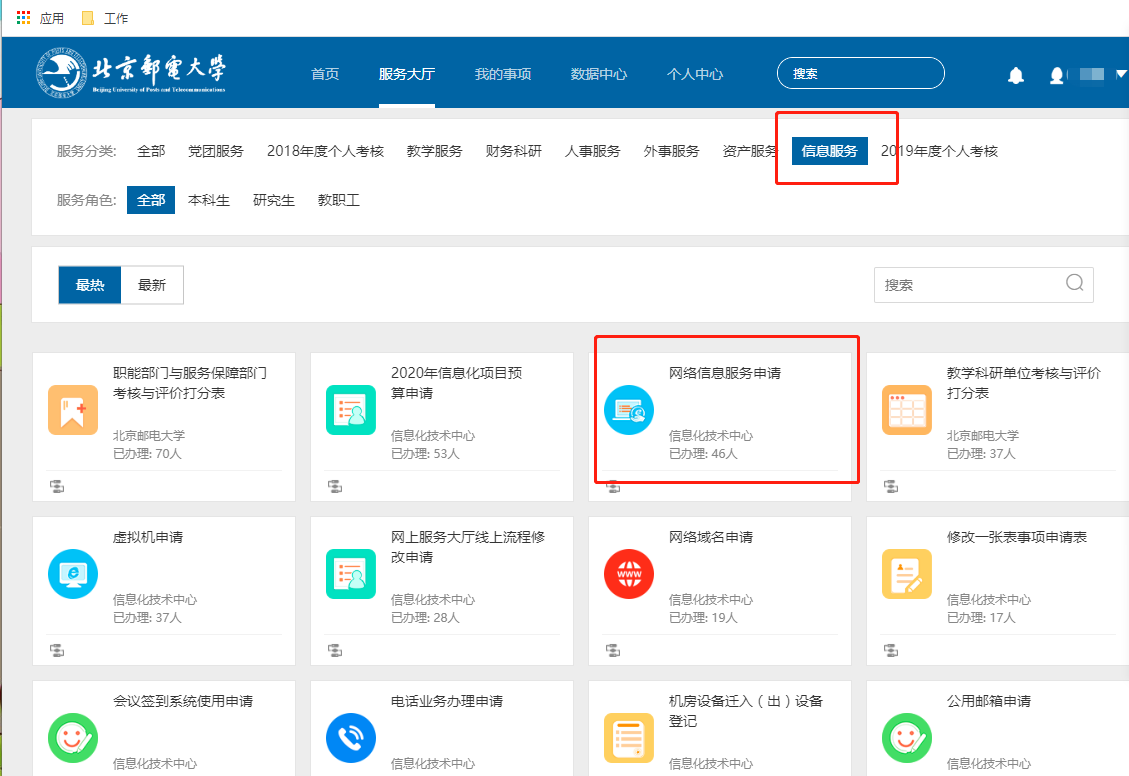The height and width of the screenshot is (776, 1129).
Task: Open the 修改一张表事项申请表 card icon
Action: click(907, 574)
